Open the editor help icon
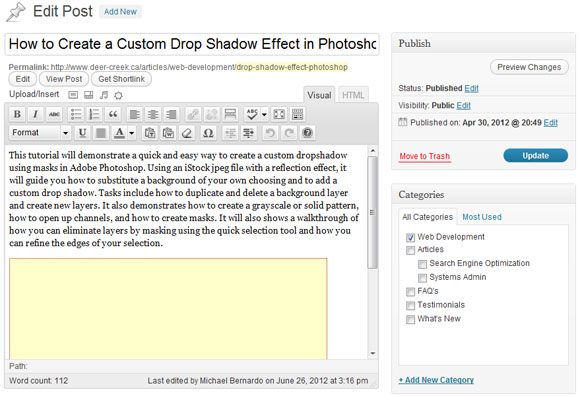The width and height of the screenshot is (580, 396). click(307, 132)
